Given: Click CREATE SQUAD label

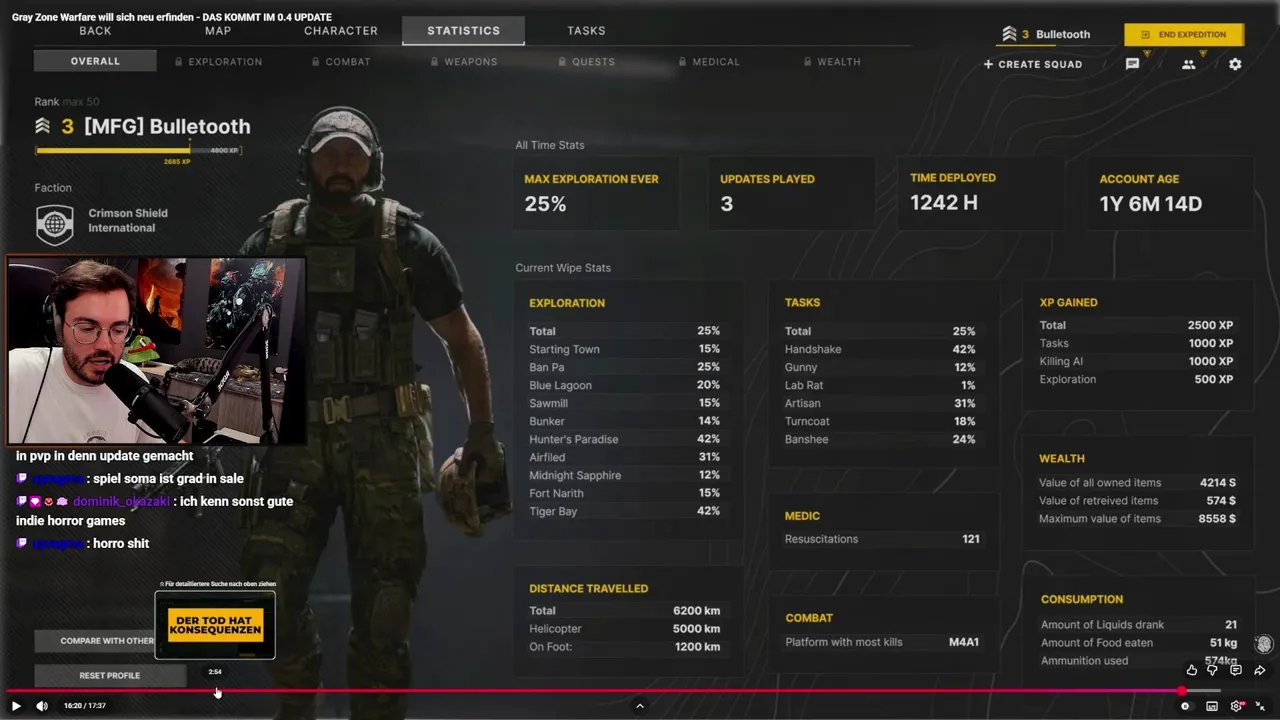Looking at the screenshot, I should coord(1040,64).
